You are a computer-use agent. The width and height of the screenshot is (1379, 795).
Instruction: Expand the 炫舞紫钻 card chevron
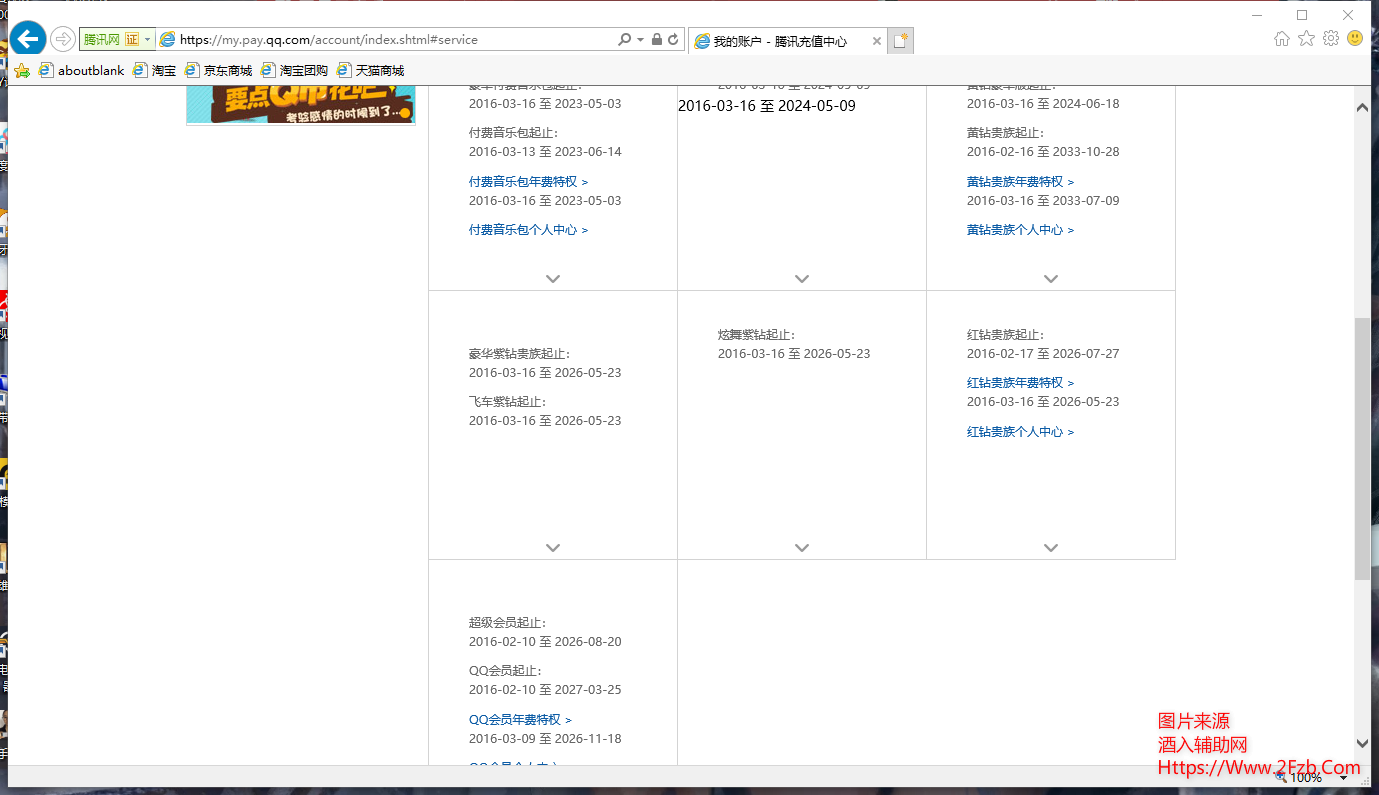(x=802, y=548)
